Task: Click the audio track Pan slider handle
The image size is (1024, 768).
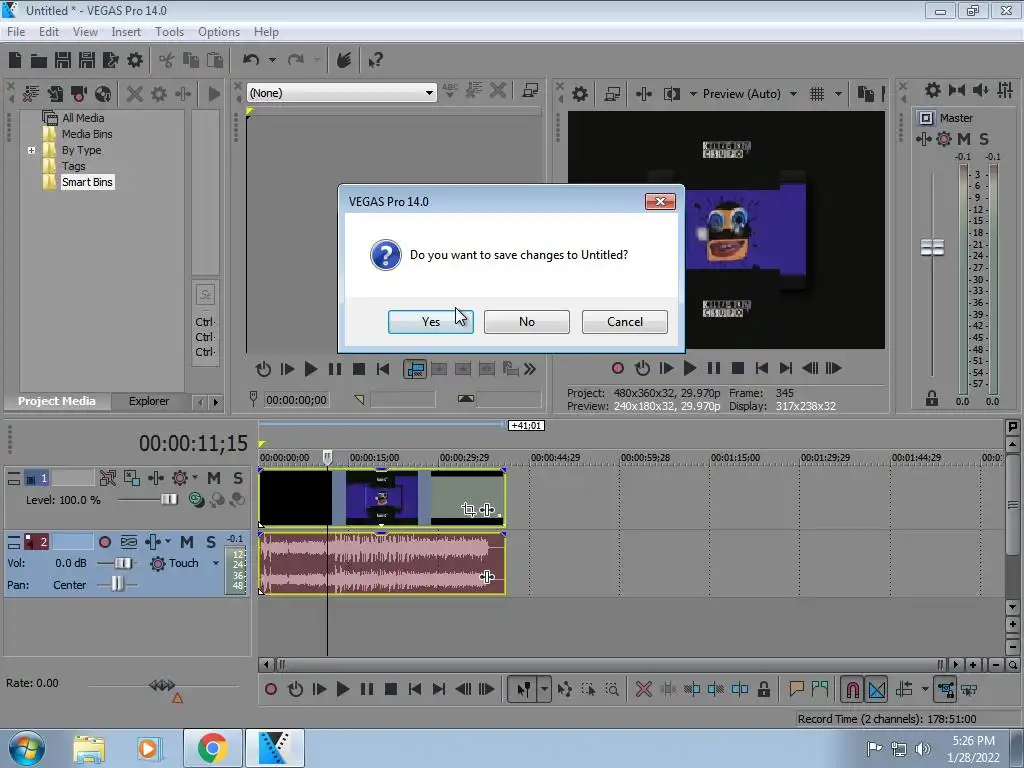Action: point(117,583)
